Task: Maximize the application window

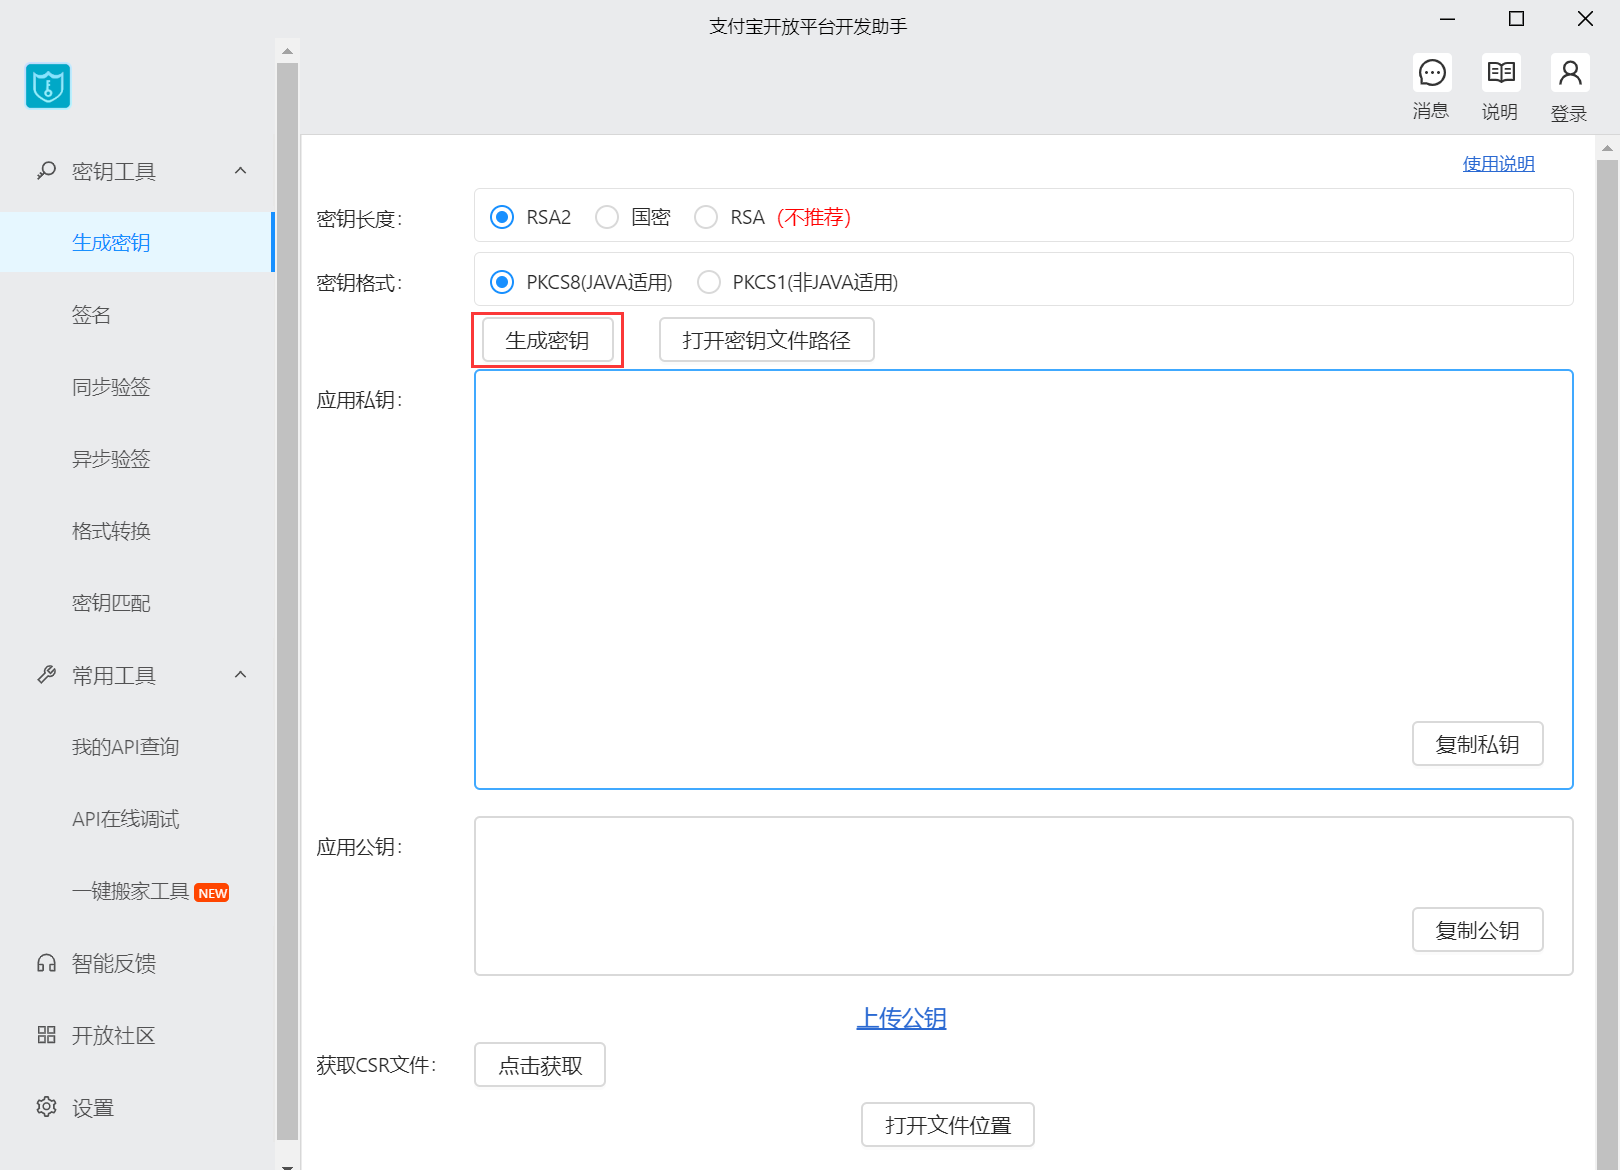Action: tap(1516, 19)
